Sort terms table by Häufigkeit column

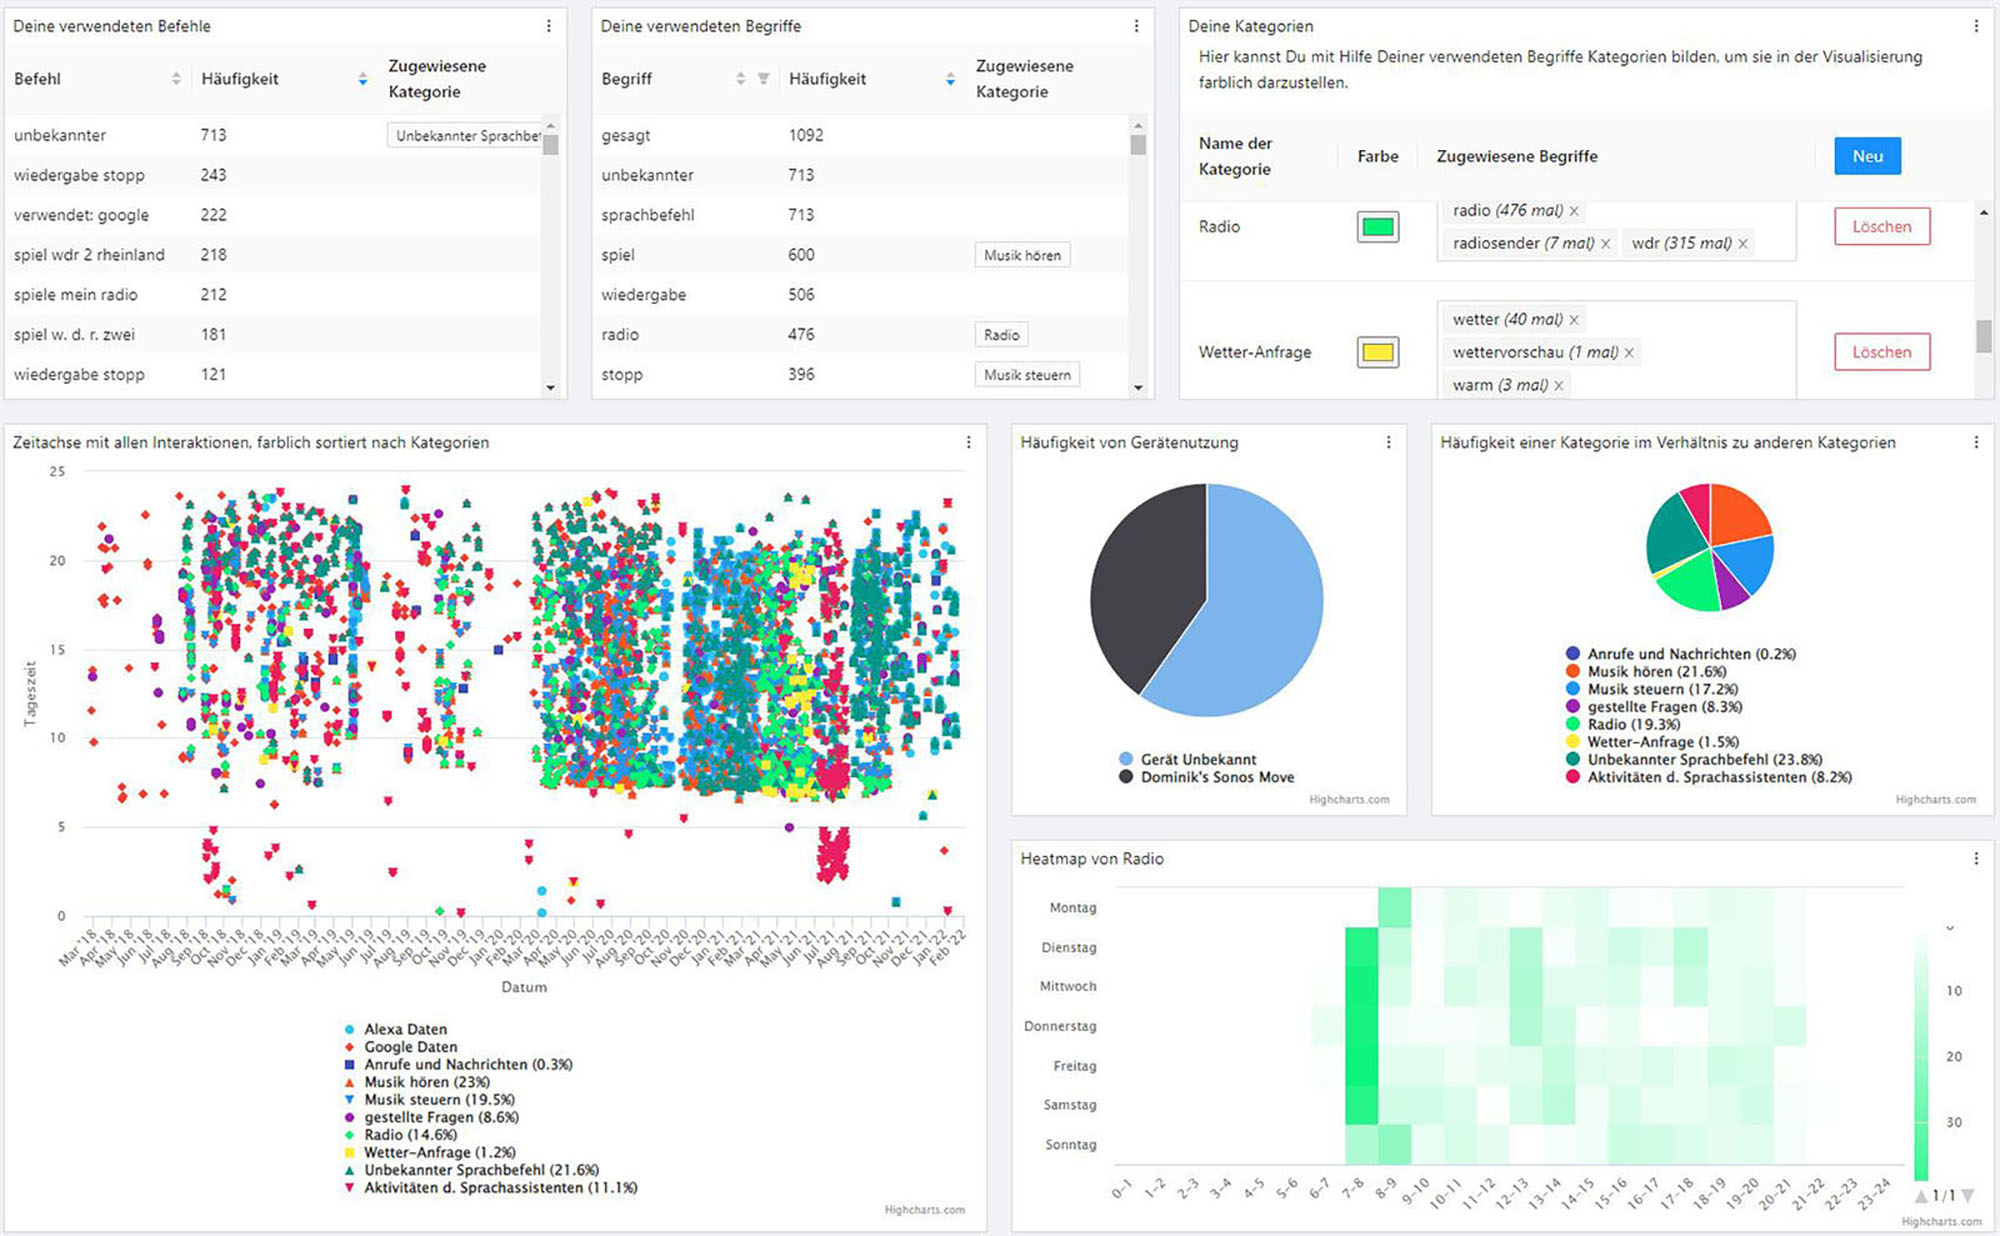(950, 79)
